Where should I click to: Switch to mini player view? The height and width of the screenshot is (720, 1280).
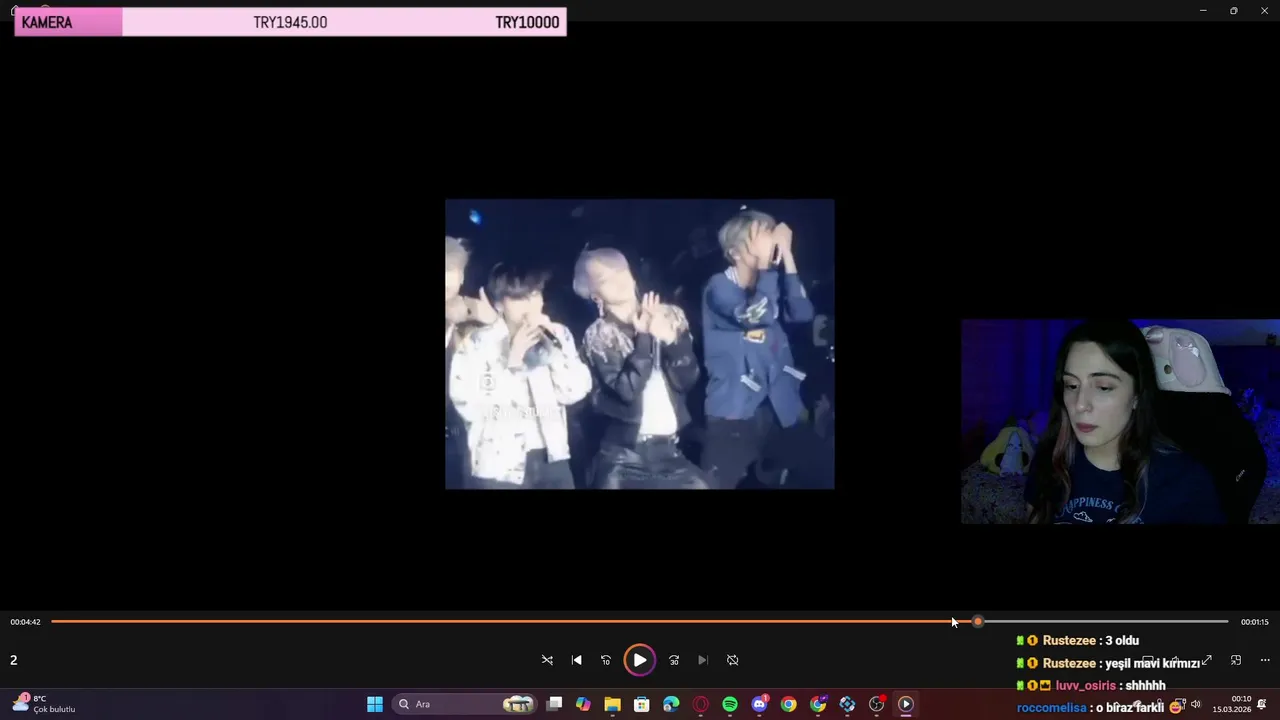[1236, 660]
